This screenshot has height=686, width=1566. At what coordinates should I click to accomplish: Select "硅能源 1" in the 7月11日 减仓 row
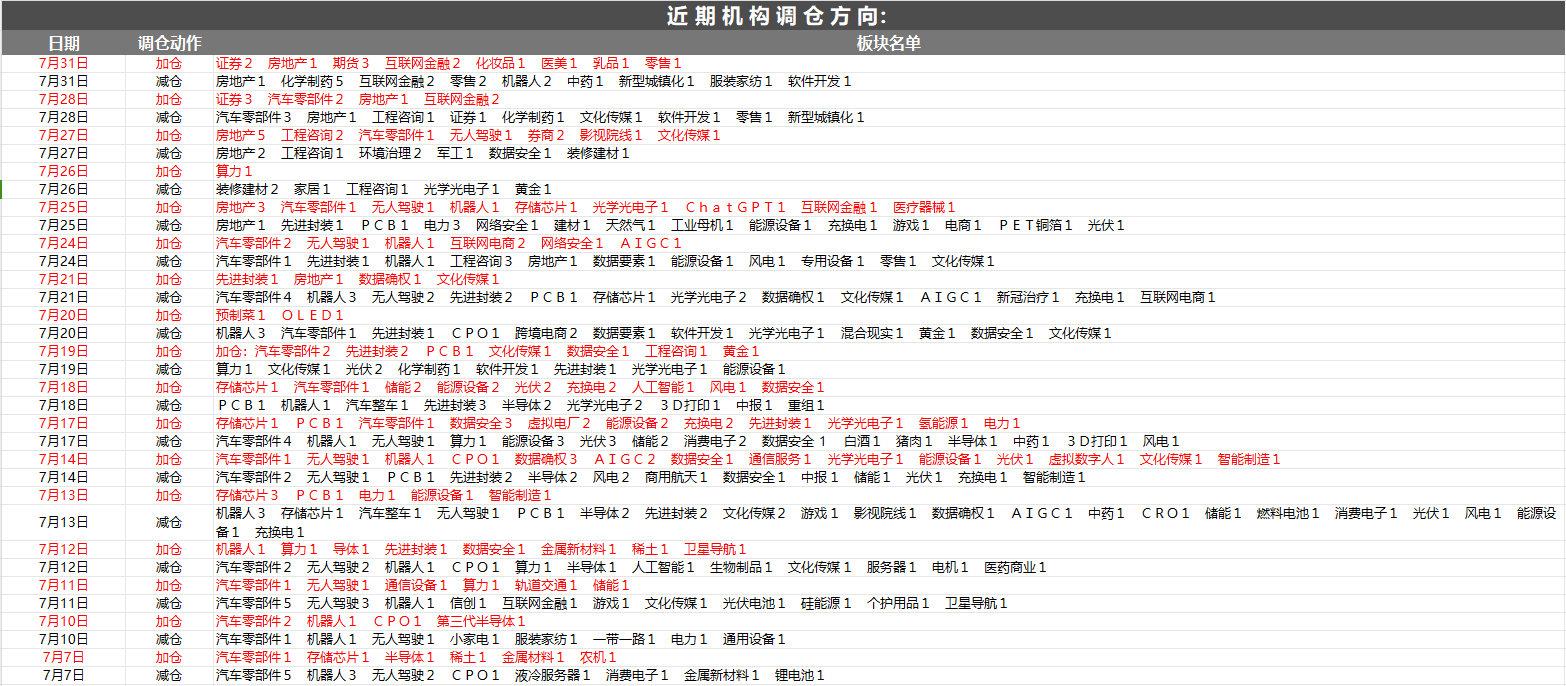pos(826,603)
